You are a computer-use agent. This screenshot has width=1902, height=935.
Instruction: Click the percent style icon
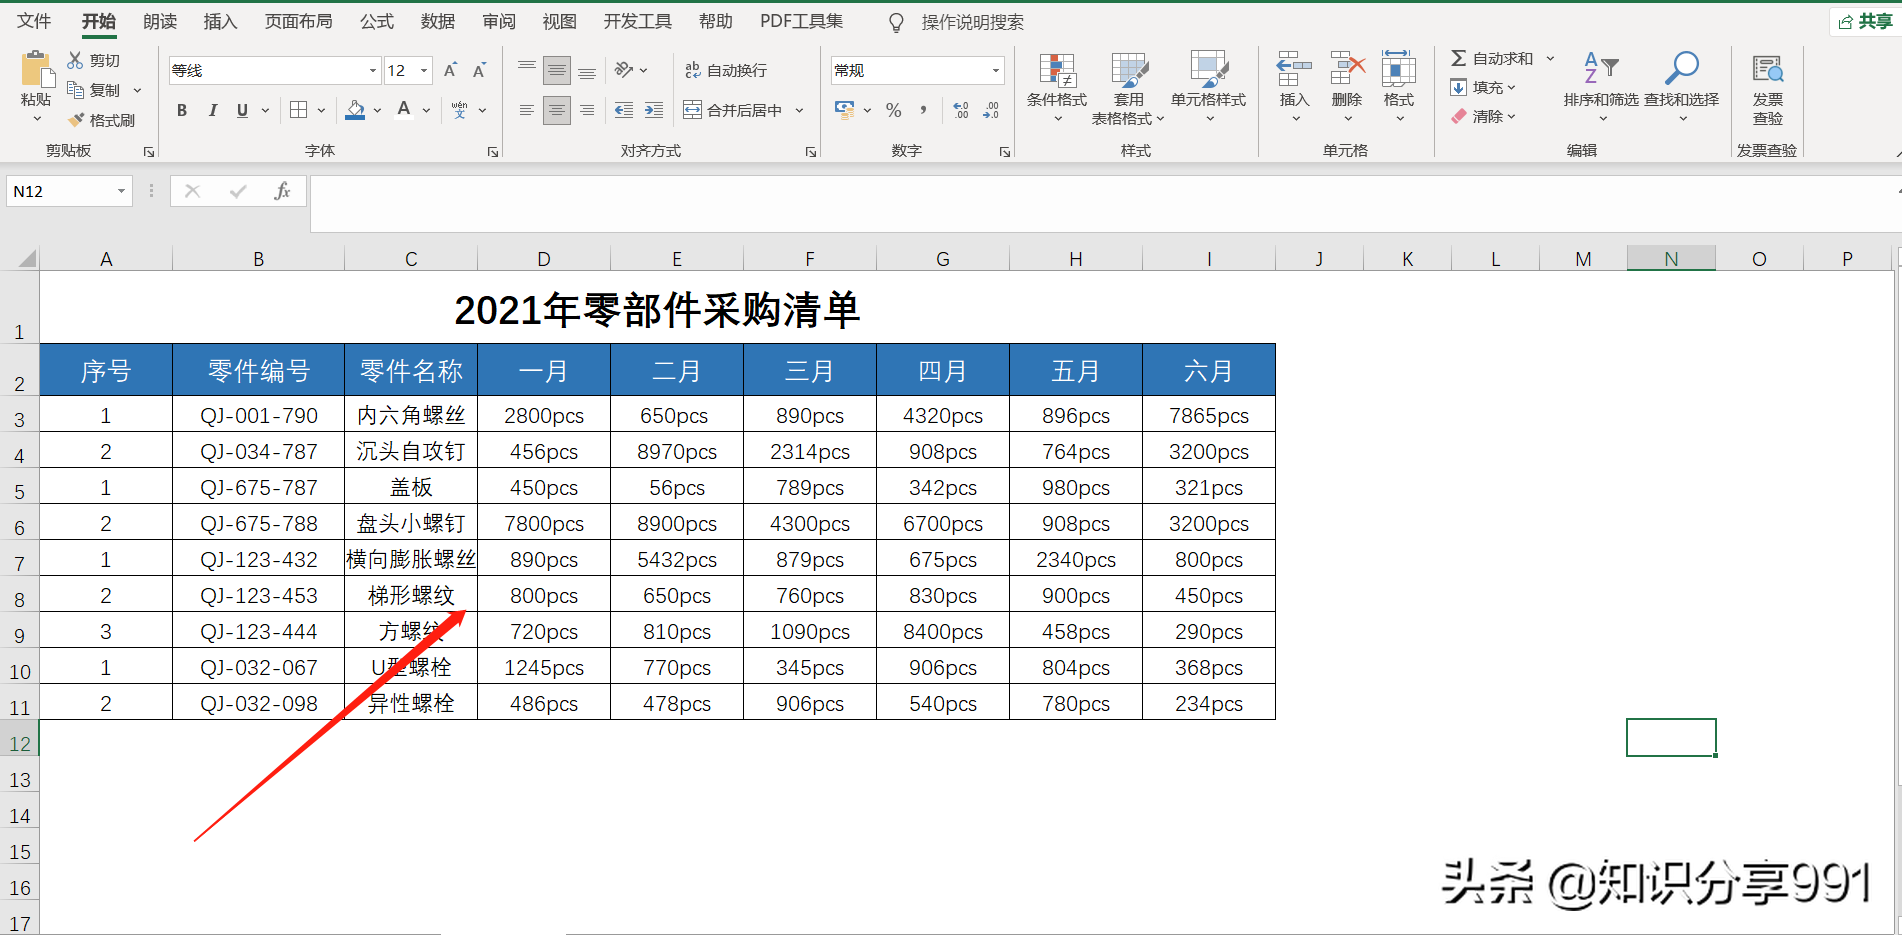point(894,110)
